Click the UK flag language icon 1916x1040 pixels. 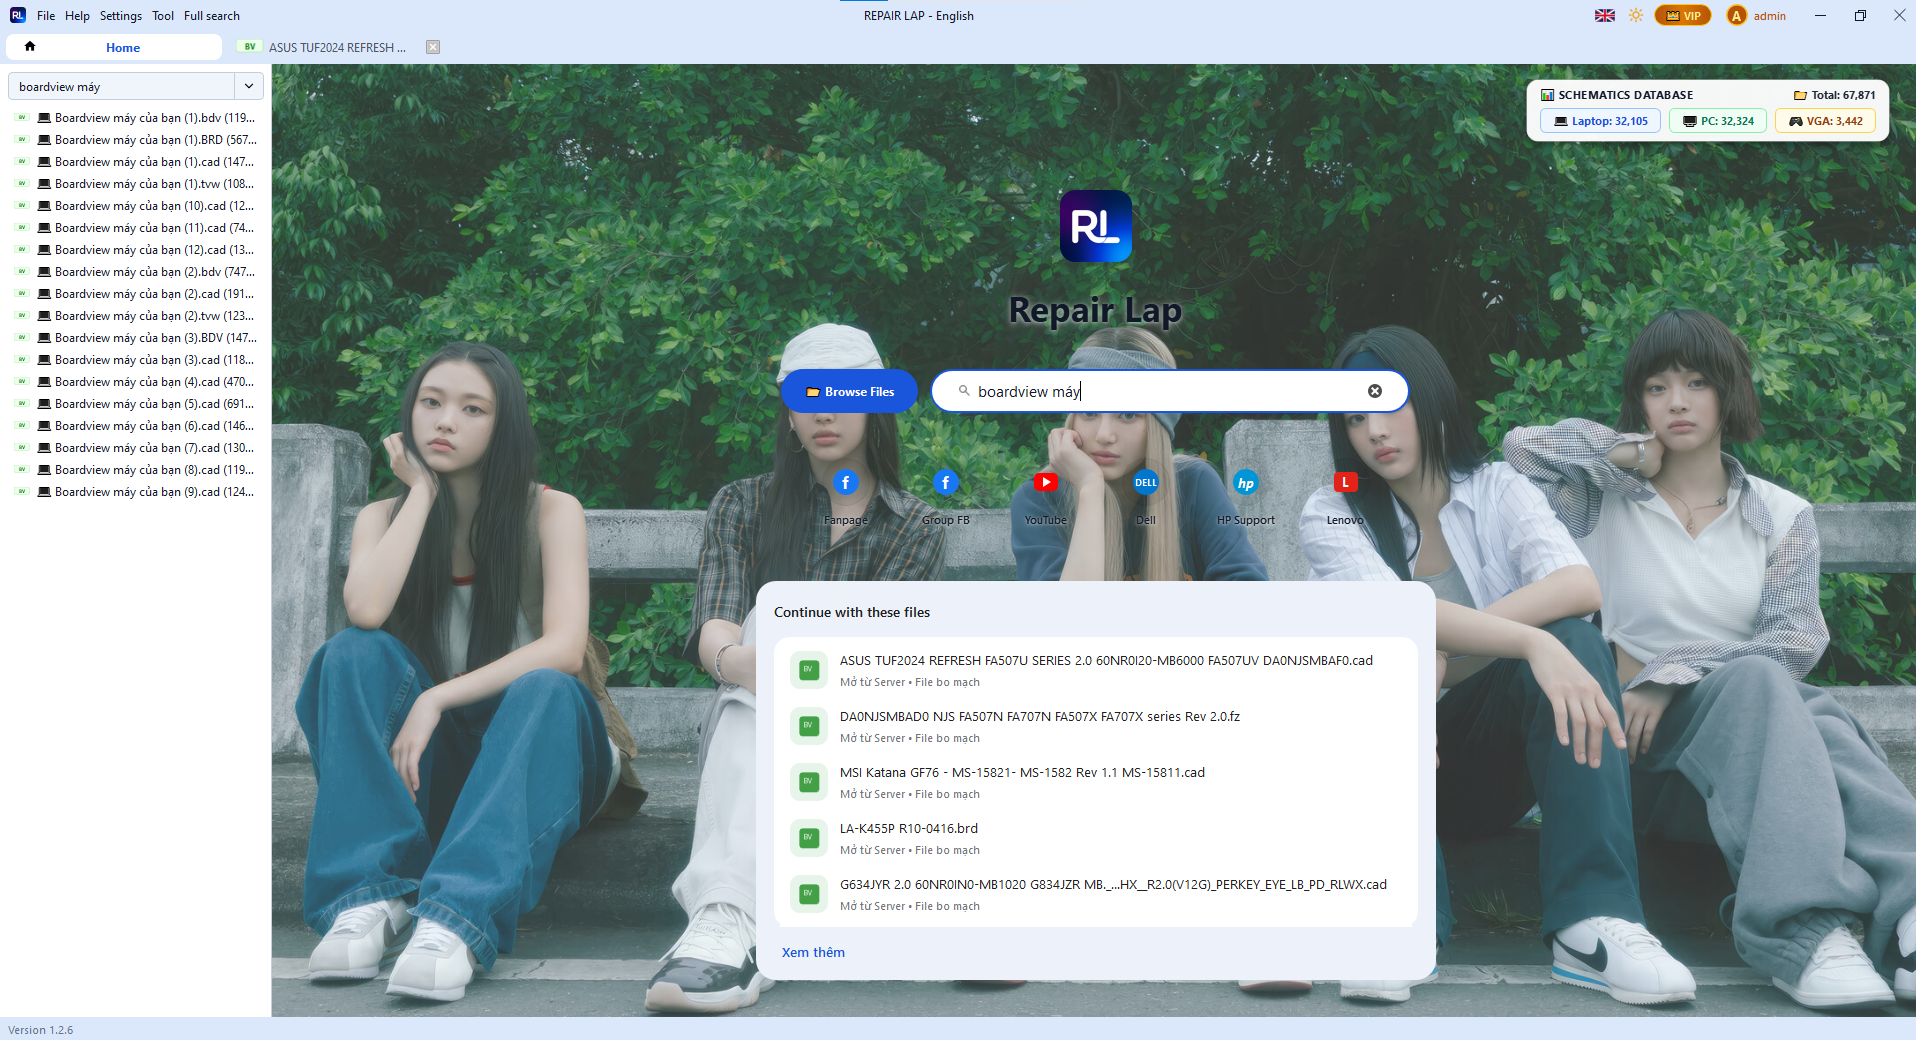[x=1605, y=16]
